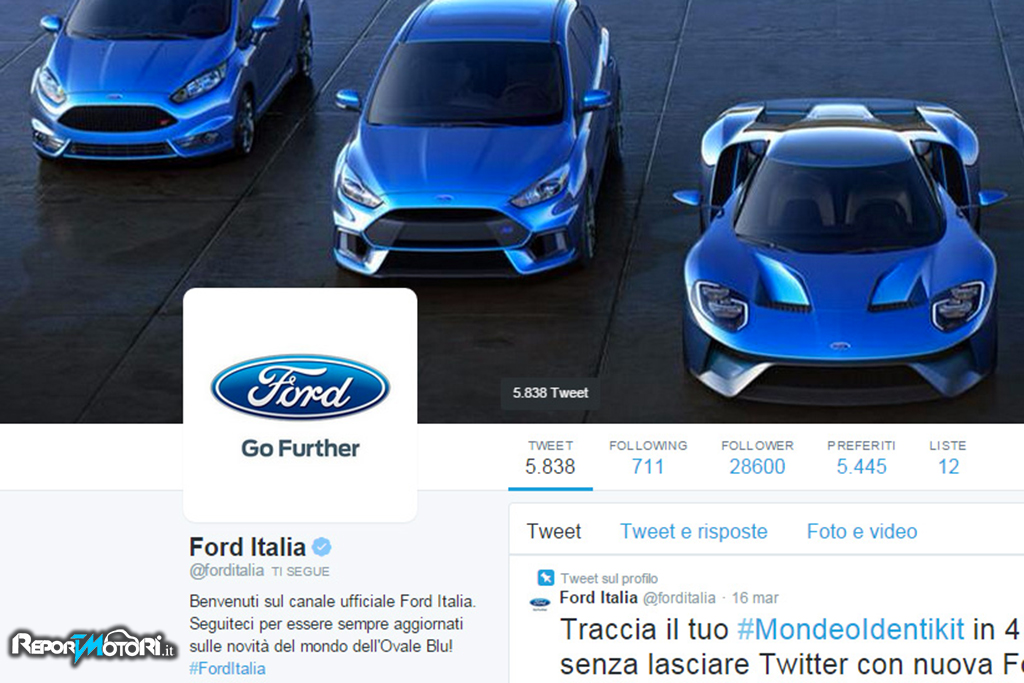This screenshot has width=1024, height=683.
Task: Open the #MondeoIdentikit hashtag link
Action: pos(850,629)
